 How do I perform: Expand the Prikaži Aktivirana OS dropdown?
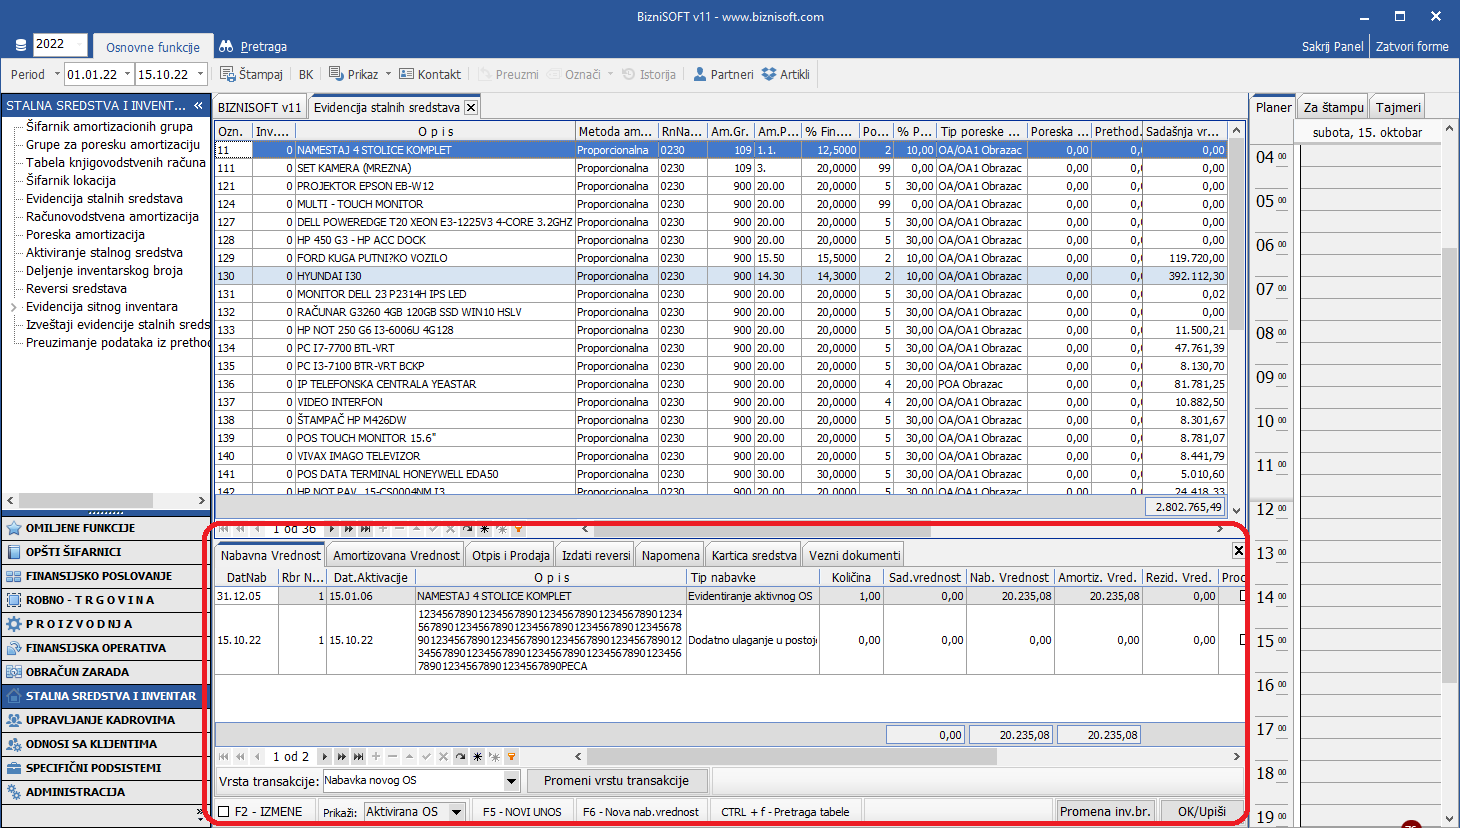pyautogui.click(x=457, y=812)
